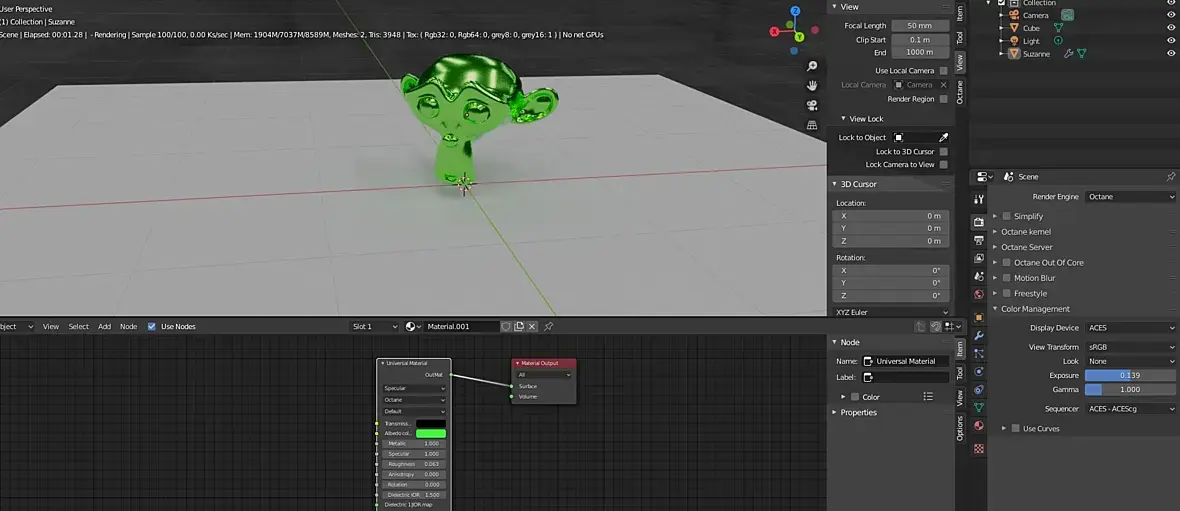This screenshot has width=1180, height=511.
Task: Expand the Octane kernel panel
Action: (1026, 232)
